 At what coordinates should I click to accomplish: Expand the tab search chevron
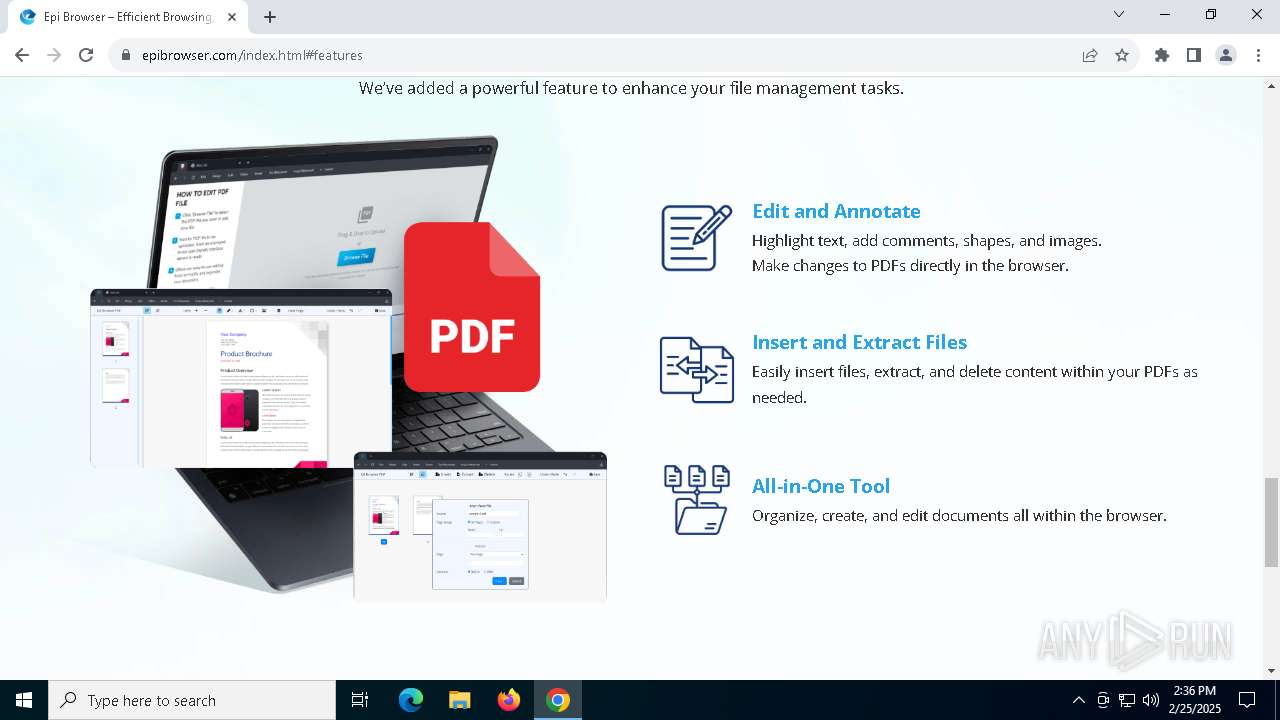[1119, 15]
